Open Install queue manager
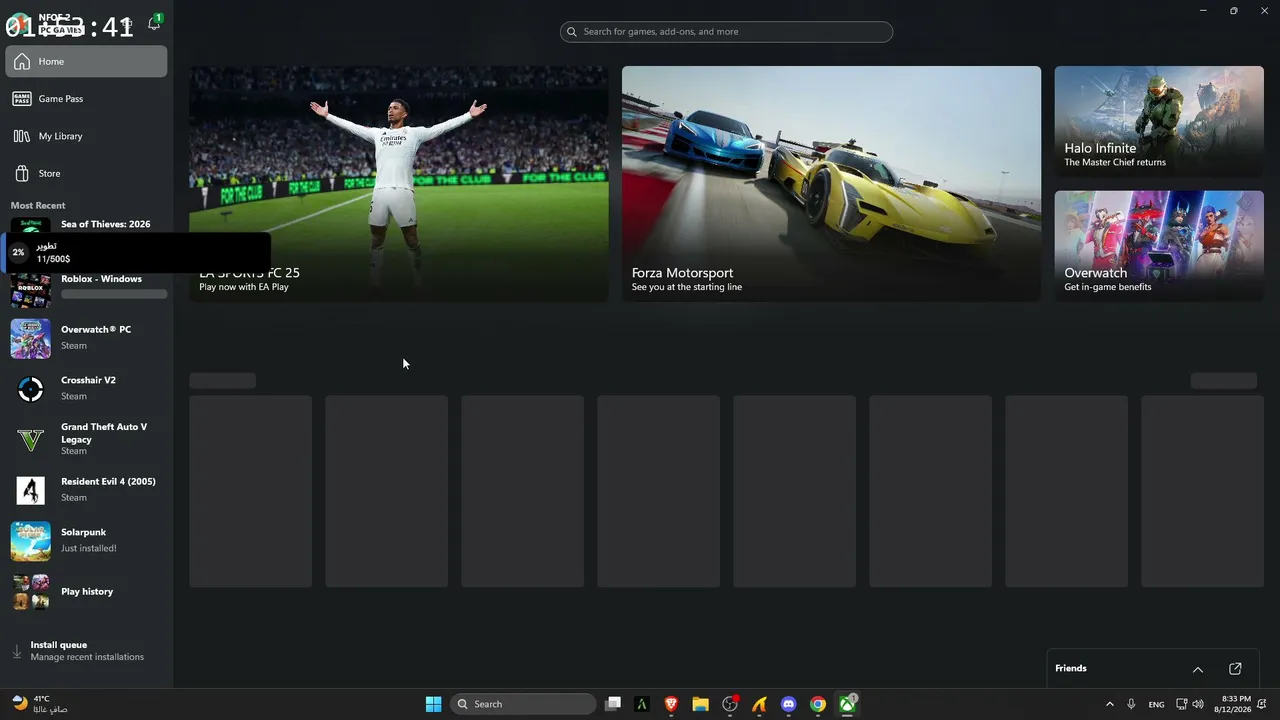This screenshot has width=1280, height=720. [86, 651]
